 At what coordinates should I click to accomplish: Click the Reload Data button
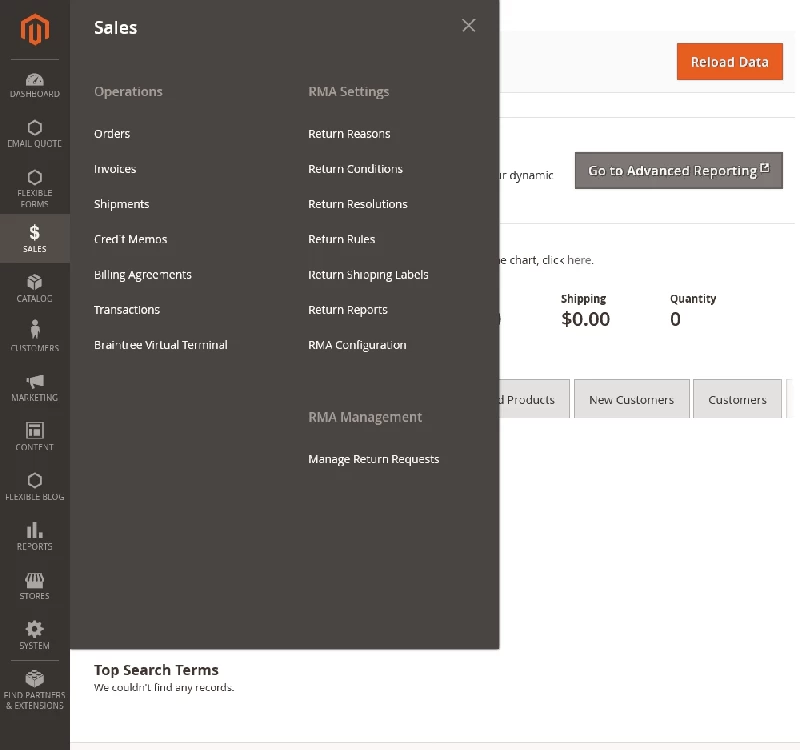tap(730, 62)
